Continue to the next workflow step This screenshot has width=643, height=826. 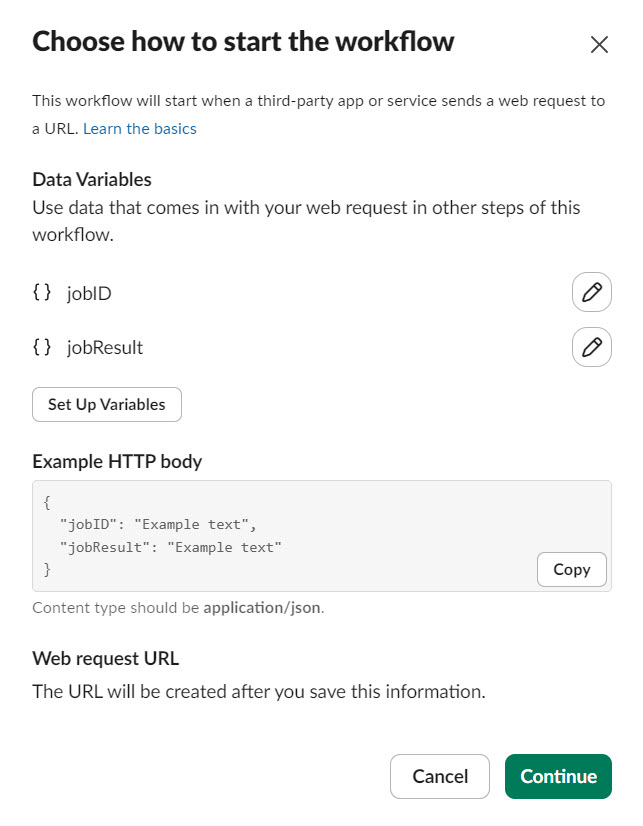[558, 776]
